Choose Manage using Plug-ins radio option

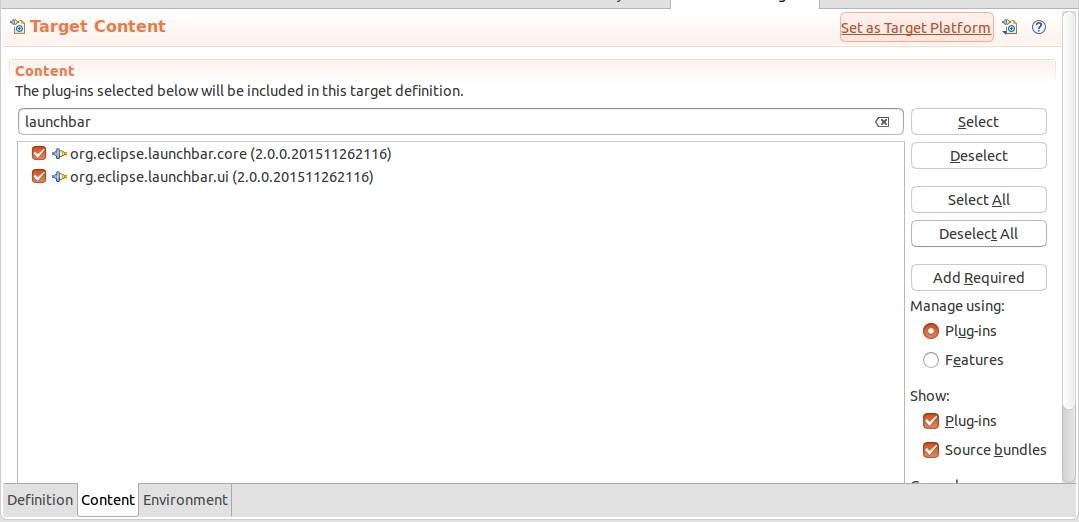tap(931, 331)
